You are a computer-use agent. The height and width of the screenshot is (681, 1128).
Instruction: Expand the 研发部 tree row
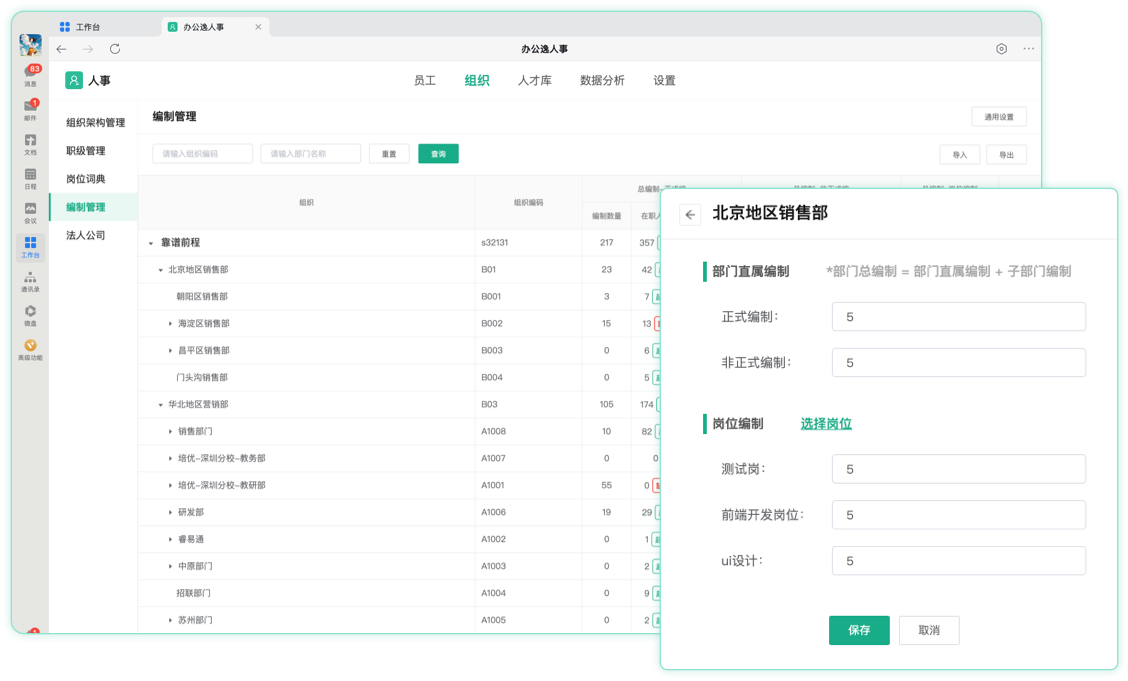tap(170, 512)
